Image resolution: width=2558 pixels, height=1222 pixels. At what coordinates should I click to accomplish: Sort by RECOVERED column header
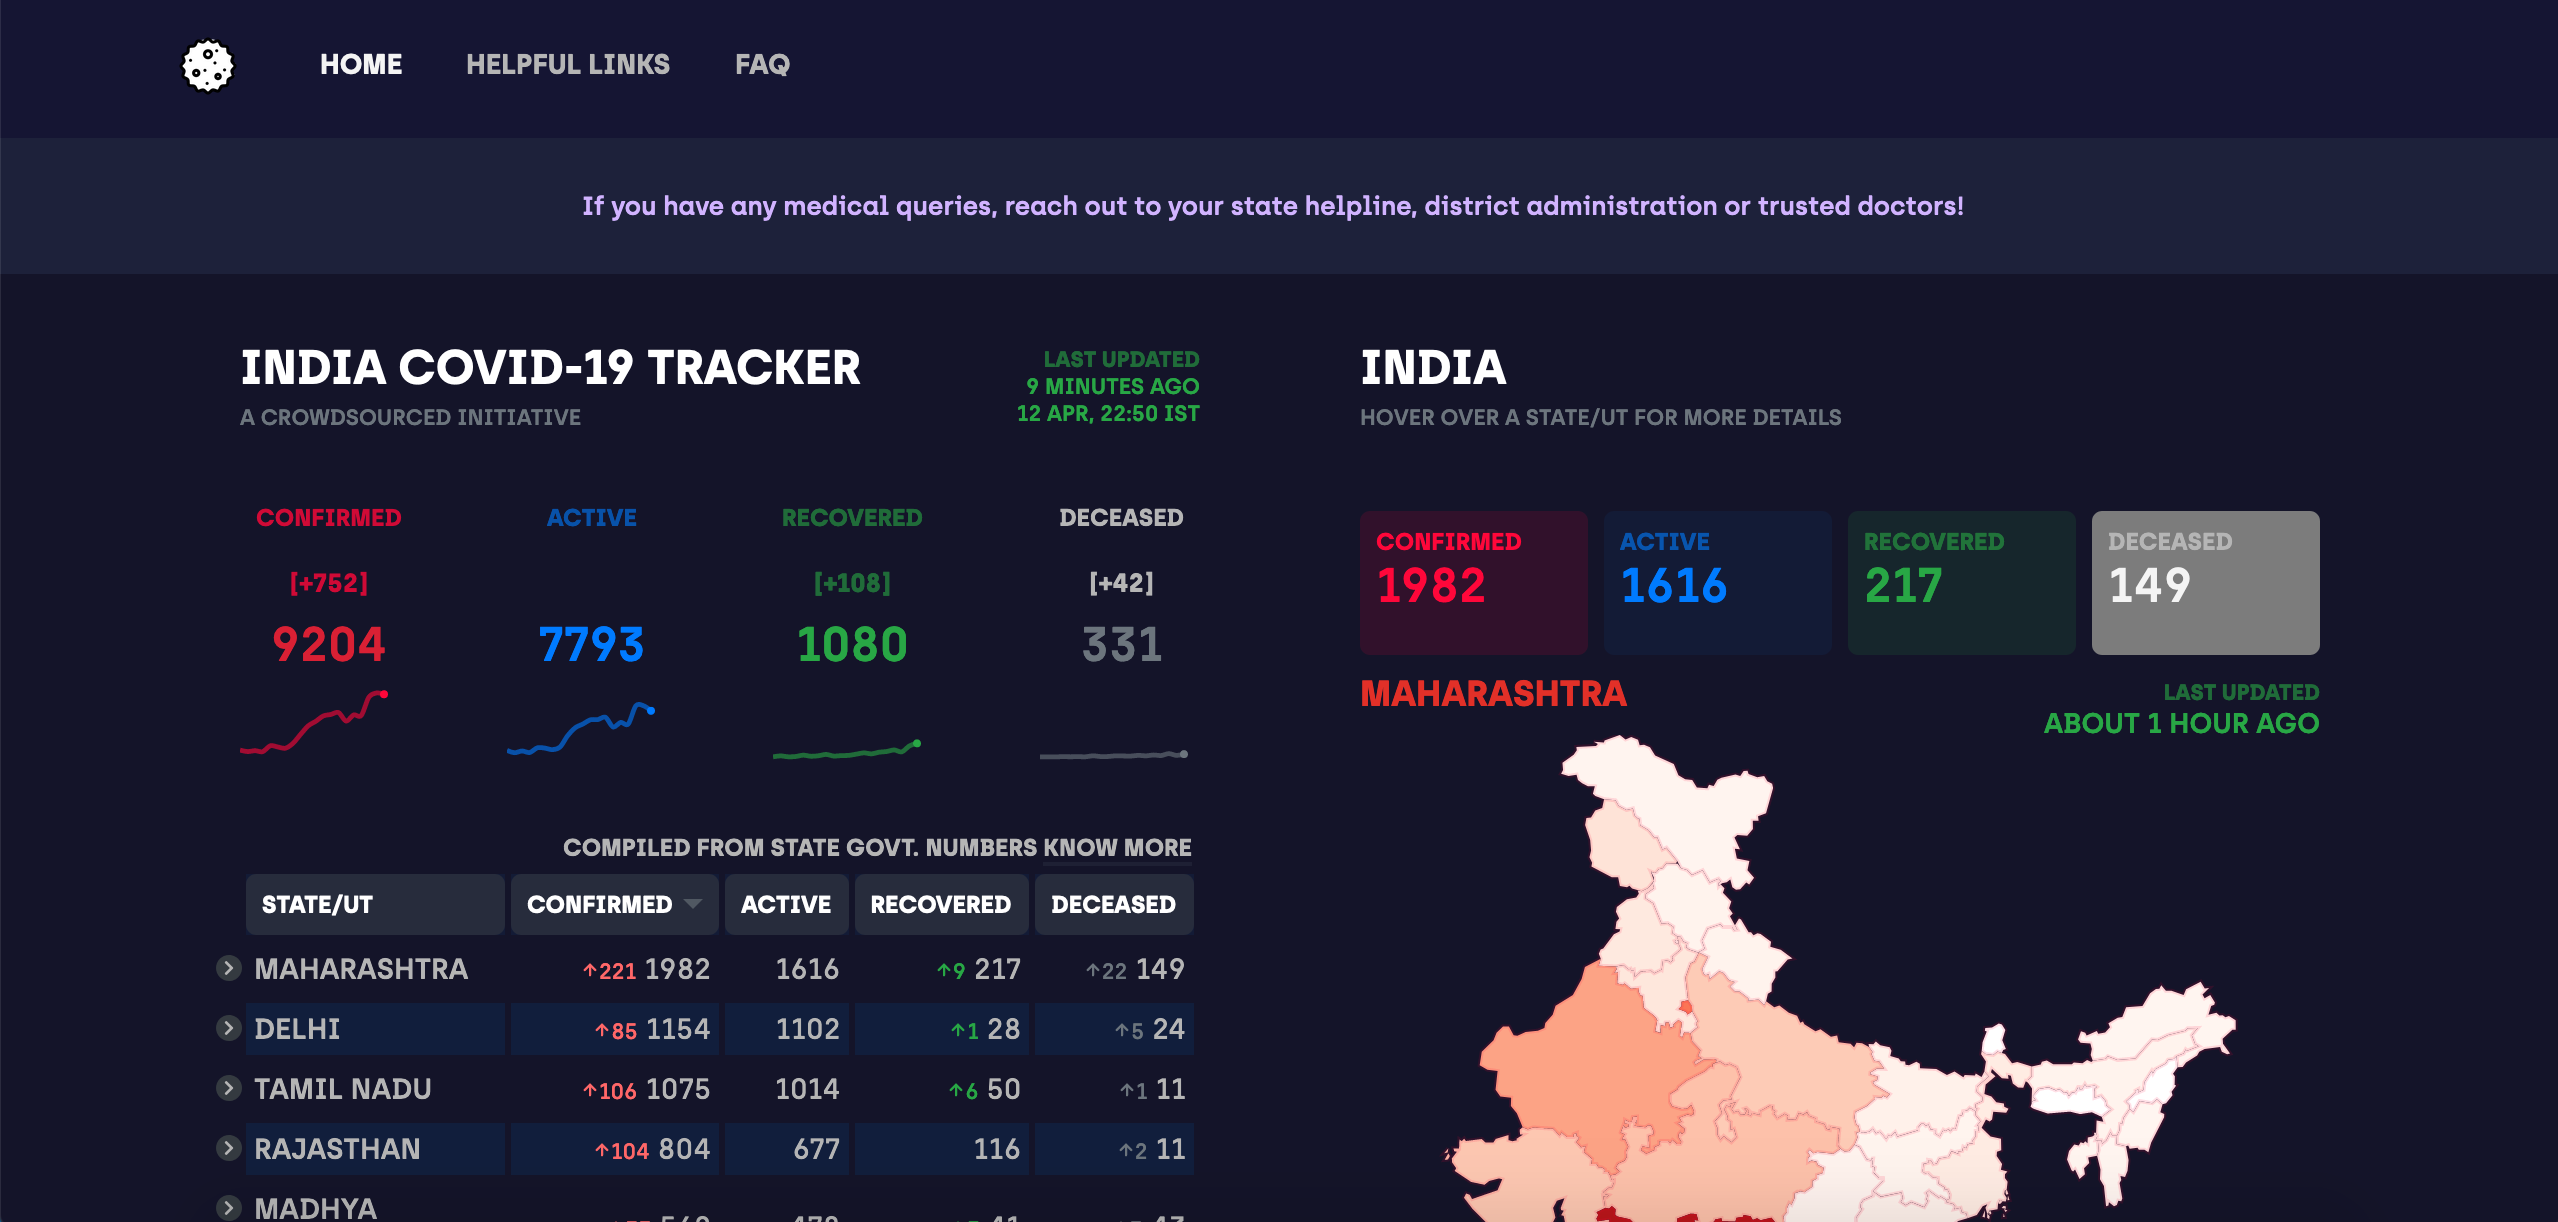[941, 904]
